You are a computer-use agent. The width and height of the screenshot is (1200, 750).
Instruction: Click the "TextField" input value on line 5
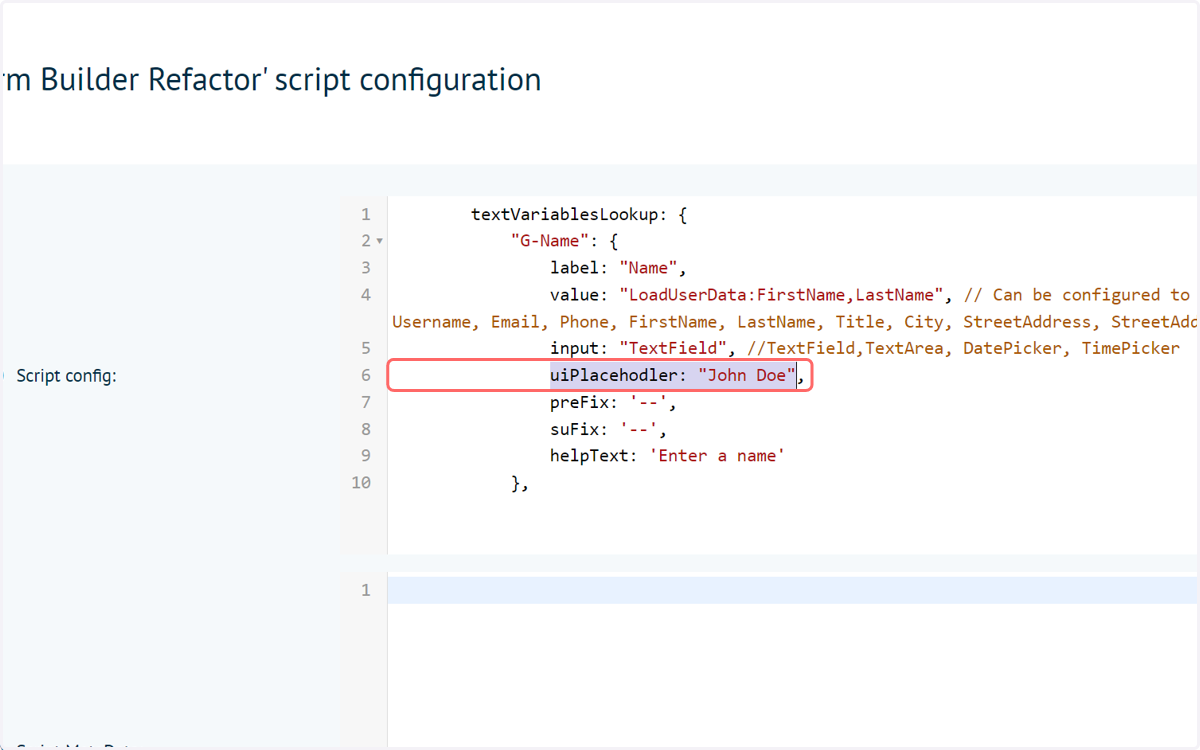coord(673,349)
